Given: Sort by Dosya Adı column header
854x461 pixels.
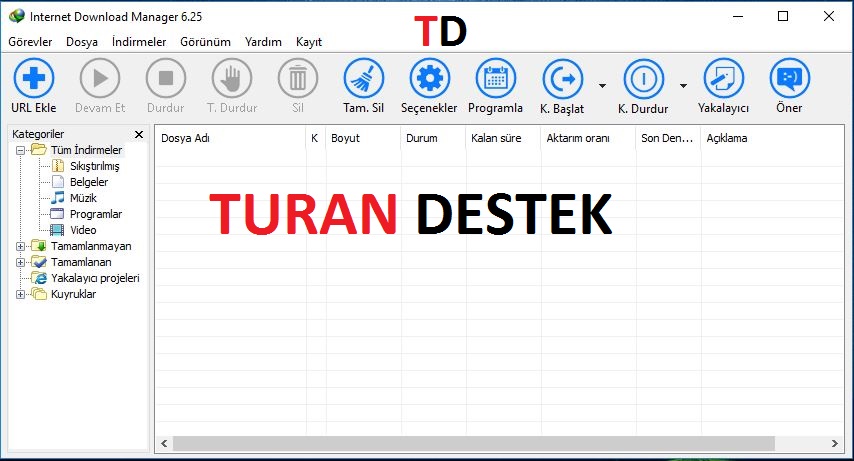Looking at the screenshot, I should (x=230, y=138).
